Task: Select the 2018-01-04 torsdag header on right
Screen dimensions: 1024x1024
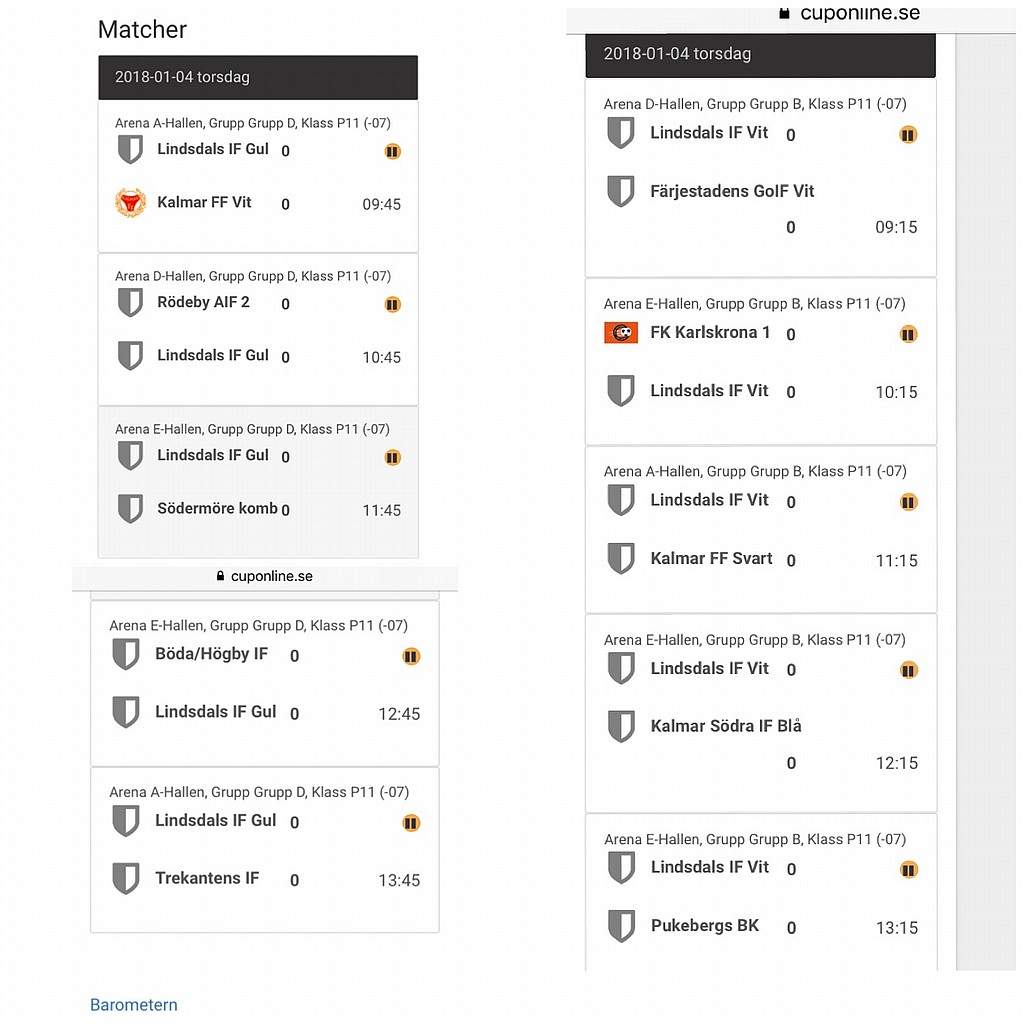Action: point(760,54)
